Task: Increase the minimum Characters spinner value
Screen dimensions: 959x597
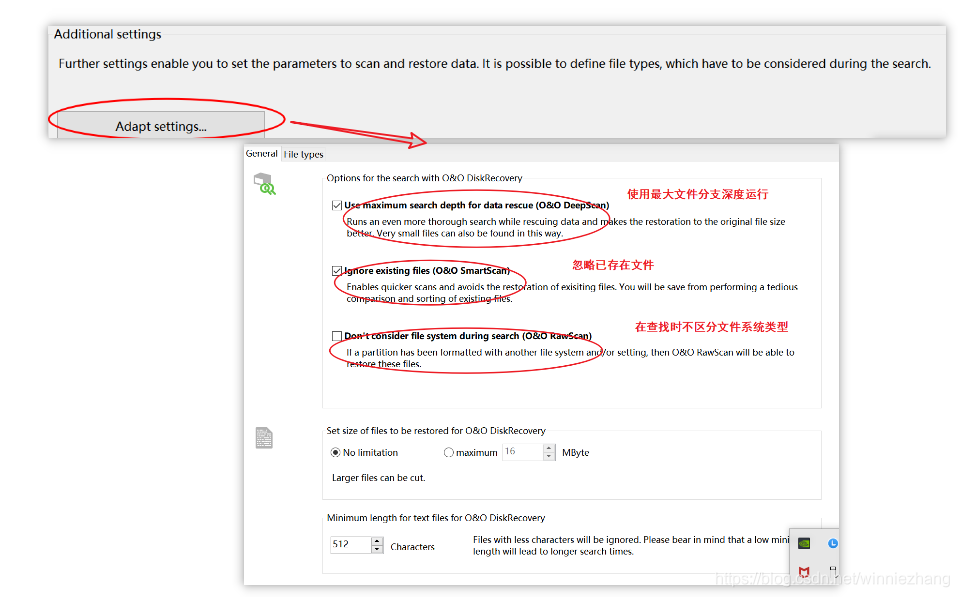Action: coord(377,540)
